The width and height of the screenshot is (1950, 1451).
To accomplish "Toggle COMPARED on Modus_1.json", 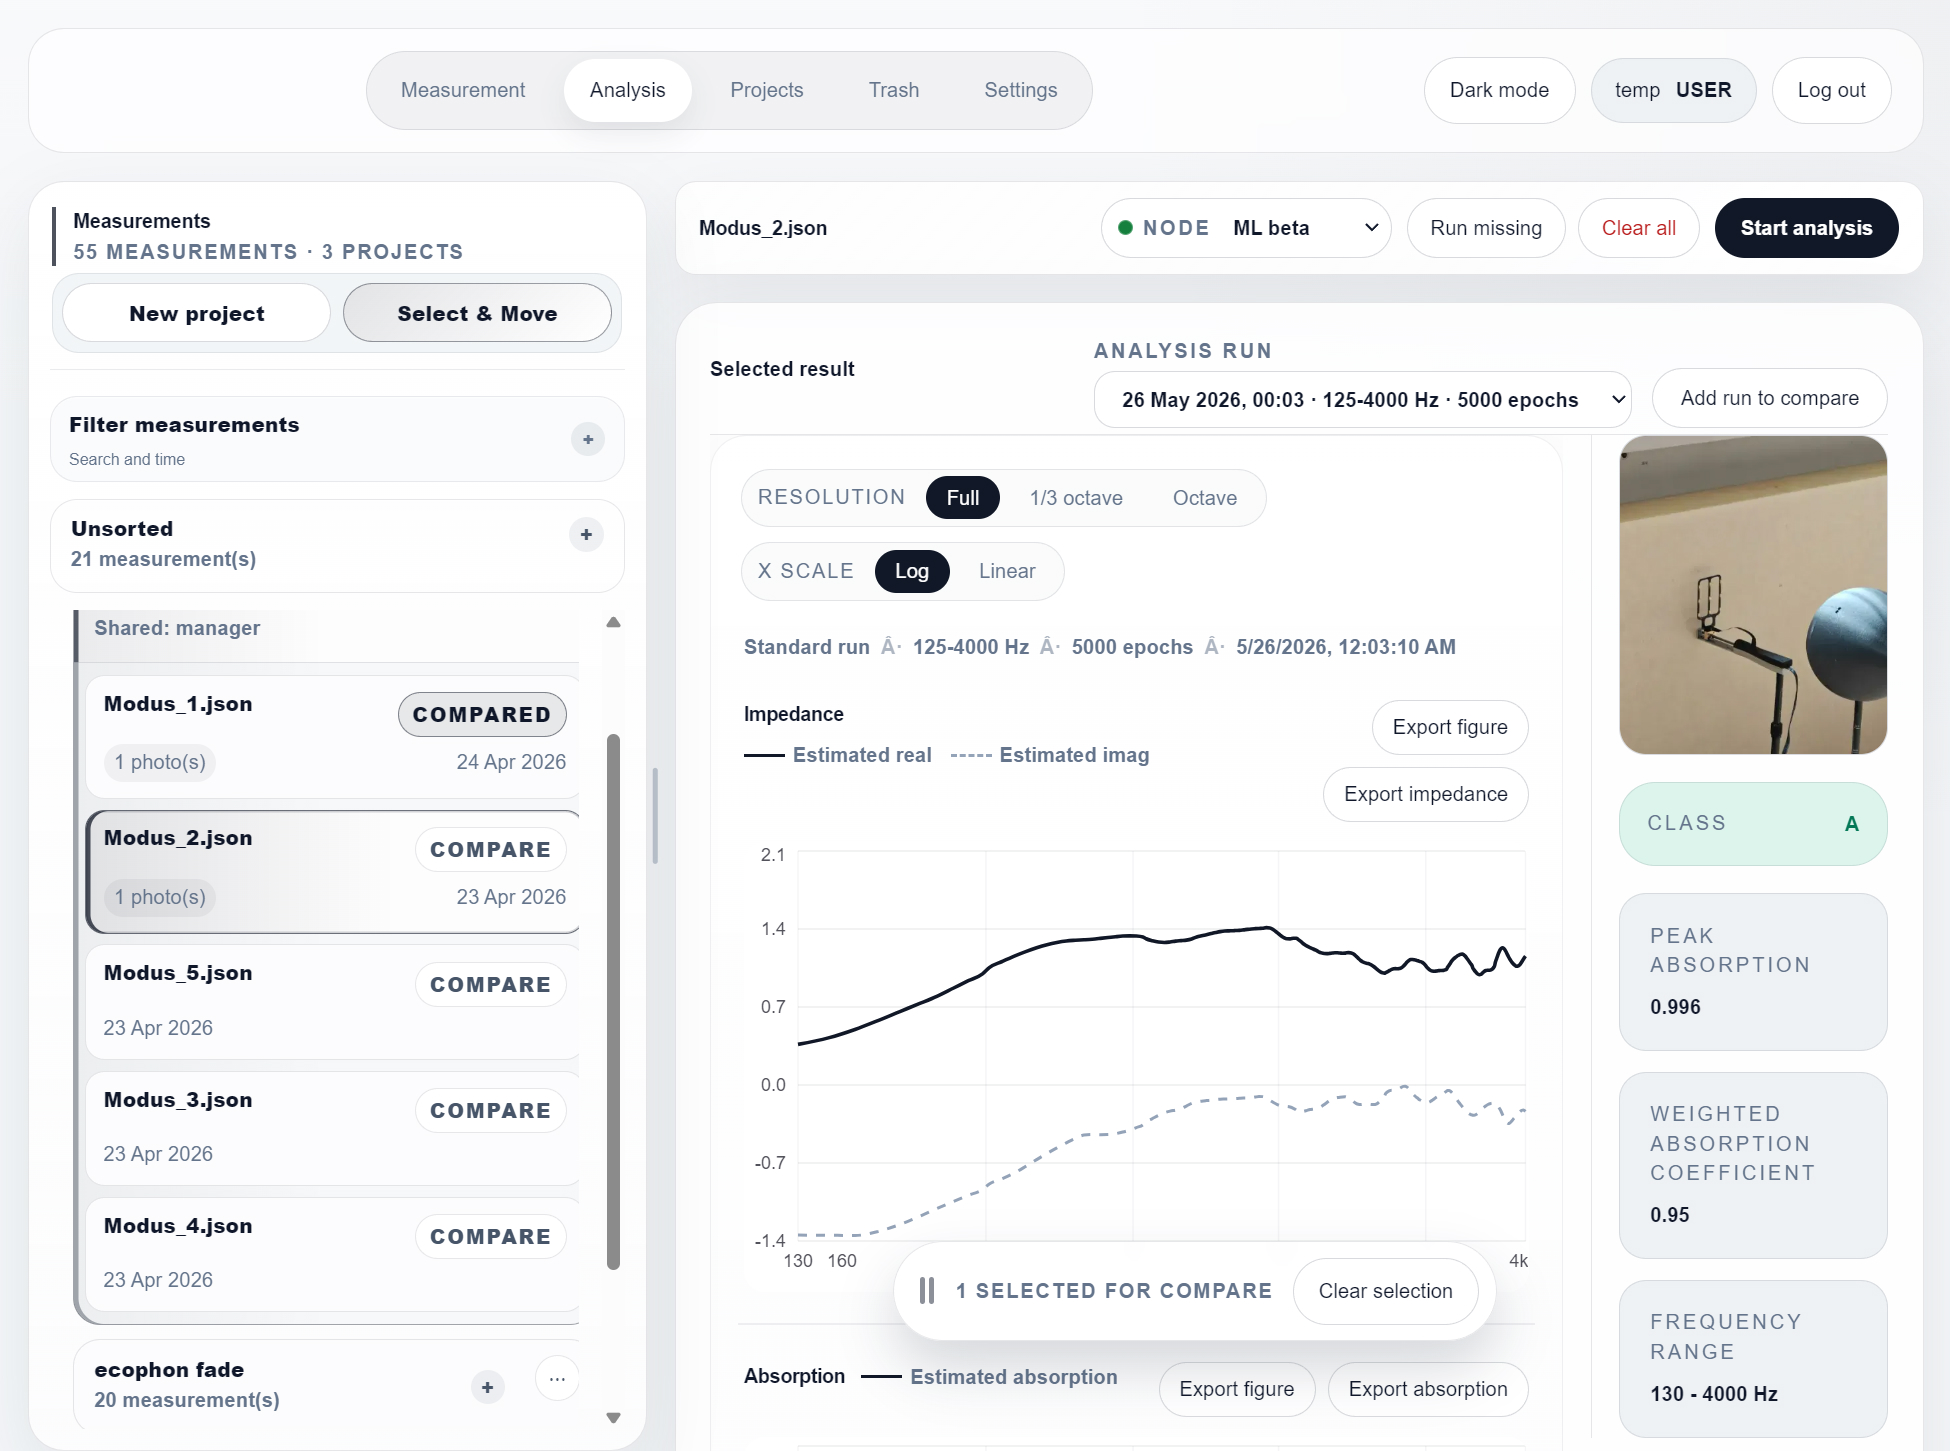I will 482,714.
